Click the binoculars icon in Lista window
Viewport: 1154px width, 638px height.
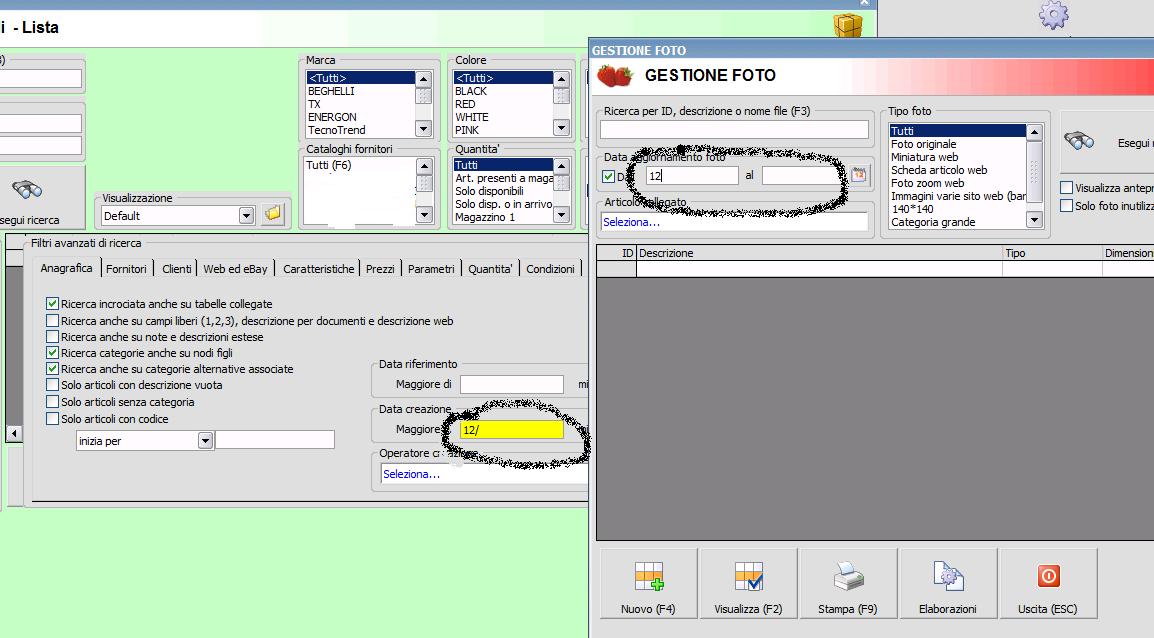(x=26, y=190)
